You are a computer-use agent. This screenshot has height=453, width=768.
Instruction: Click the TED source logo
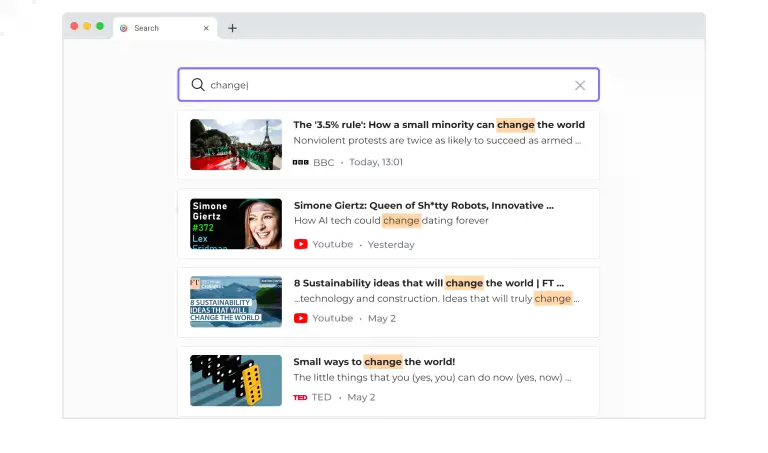300,397
